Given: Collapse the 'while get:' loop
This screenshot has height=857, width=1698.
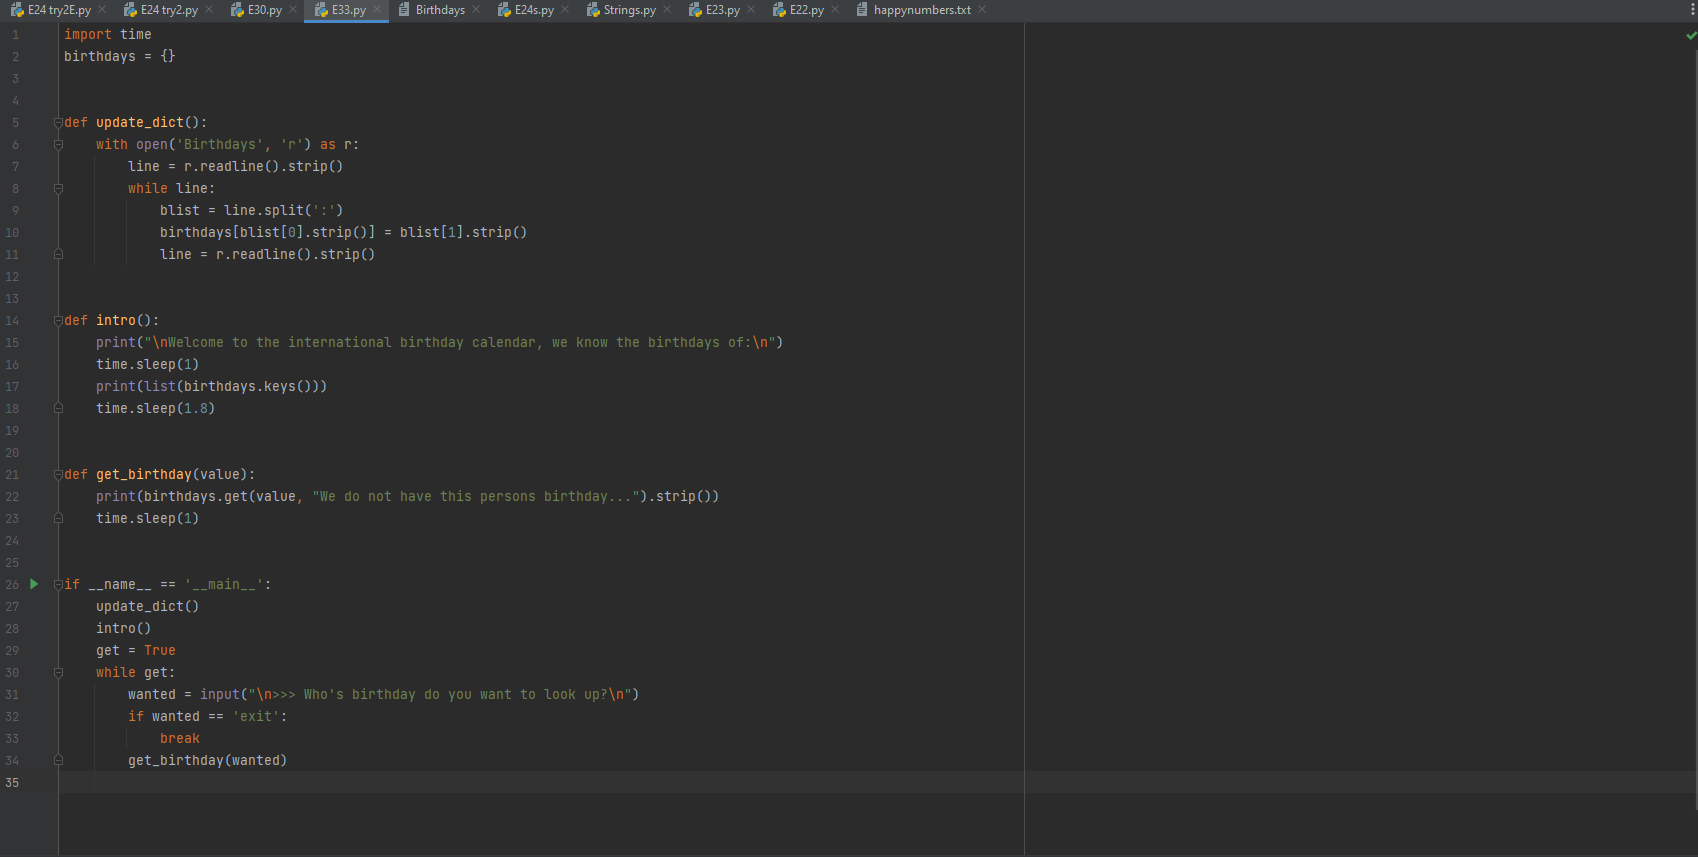Looking at the screenshot, I should pyautogui.click(x=58, y=673).
